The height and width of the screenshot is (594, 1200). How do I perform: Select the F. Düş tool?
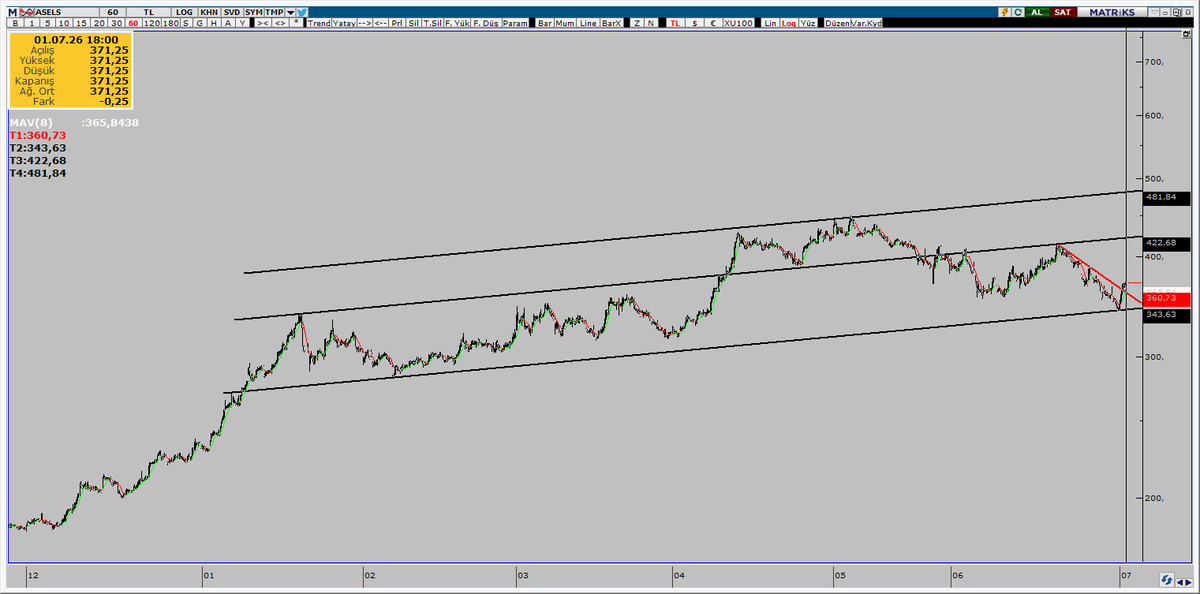[x=486, y=23]
